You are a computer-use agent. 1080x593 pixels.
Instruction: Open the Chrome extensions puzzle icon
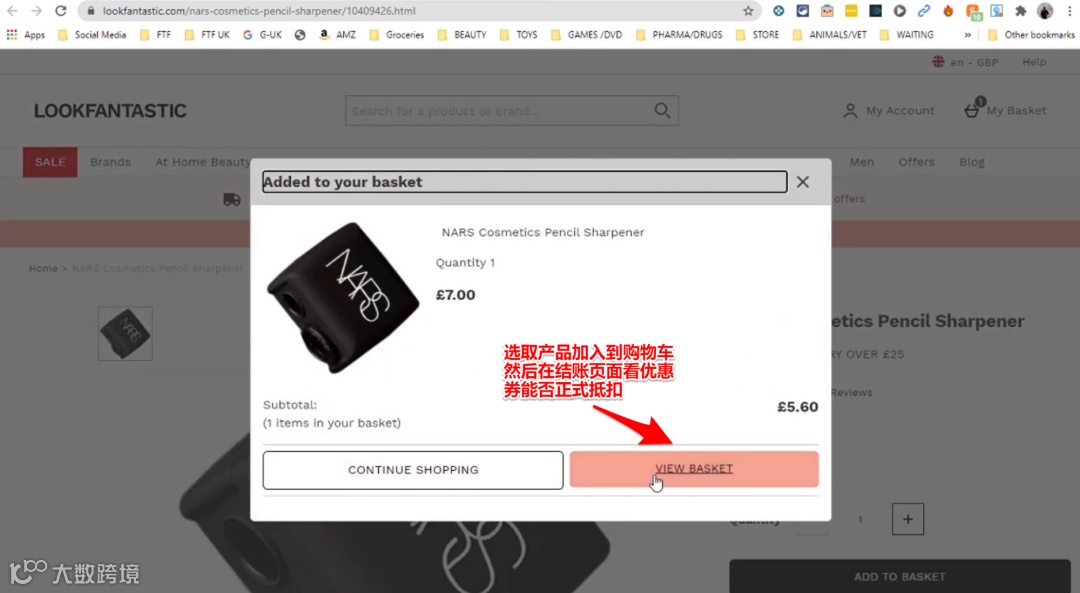[1021, 11]
